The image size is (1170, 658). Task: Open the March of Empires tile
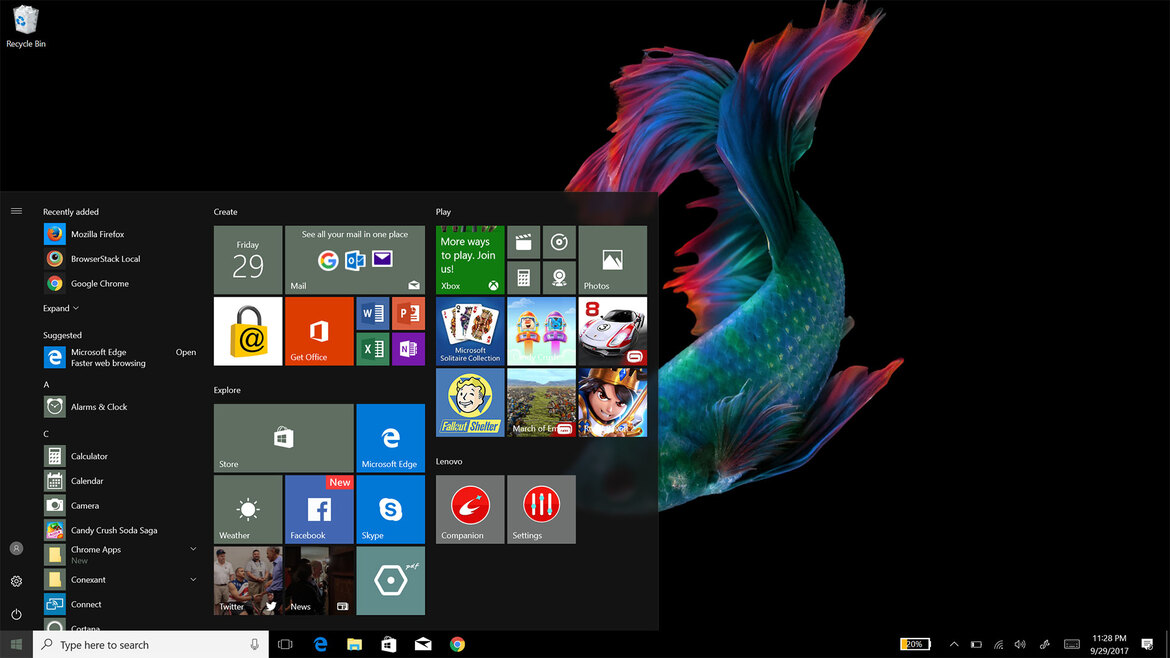(x=541, y=402)
